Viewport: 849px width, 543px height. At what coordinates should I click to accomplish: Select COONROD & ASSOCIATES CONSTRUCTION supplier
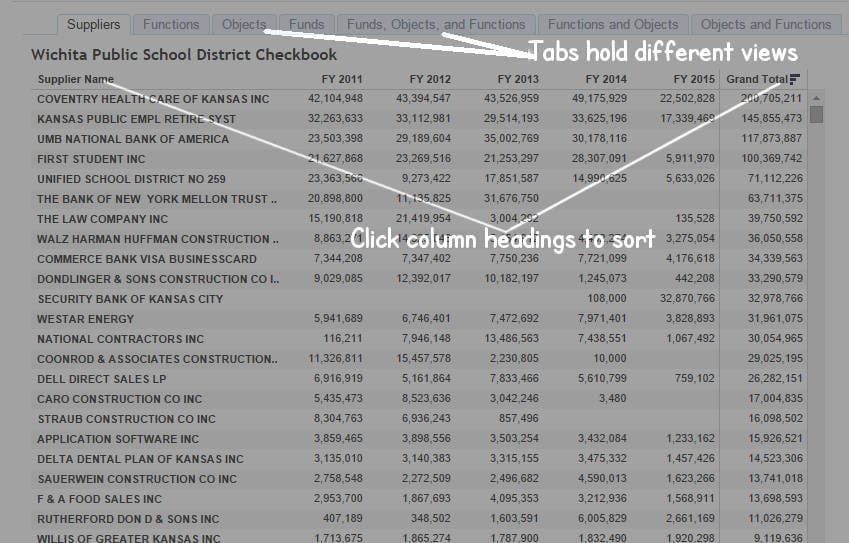pos(158,359)
